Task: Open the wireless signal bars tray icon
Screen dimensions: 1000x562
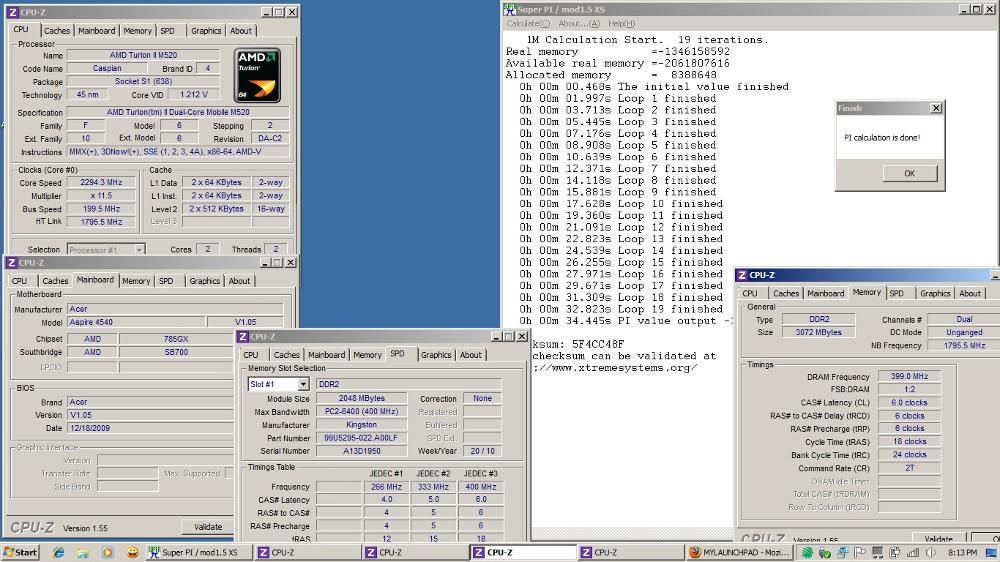Action: 913,552
